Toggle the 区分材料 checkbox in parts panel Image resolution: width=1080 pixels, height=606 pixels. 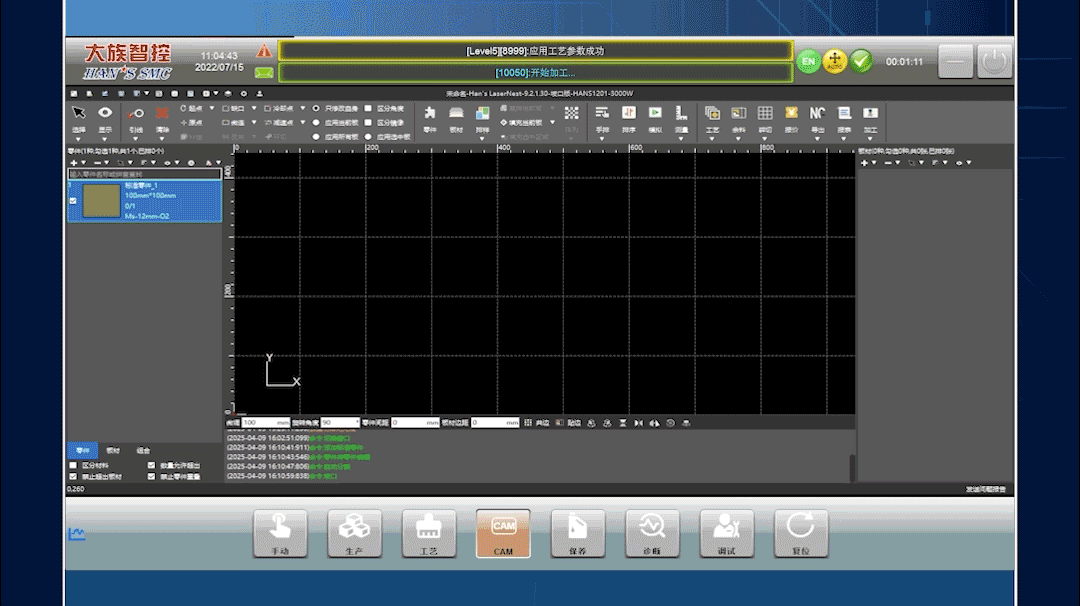coord(73,466)
